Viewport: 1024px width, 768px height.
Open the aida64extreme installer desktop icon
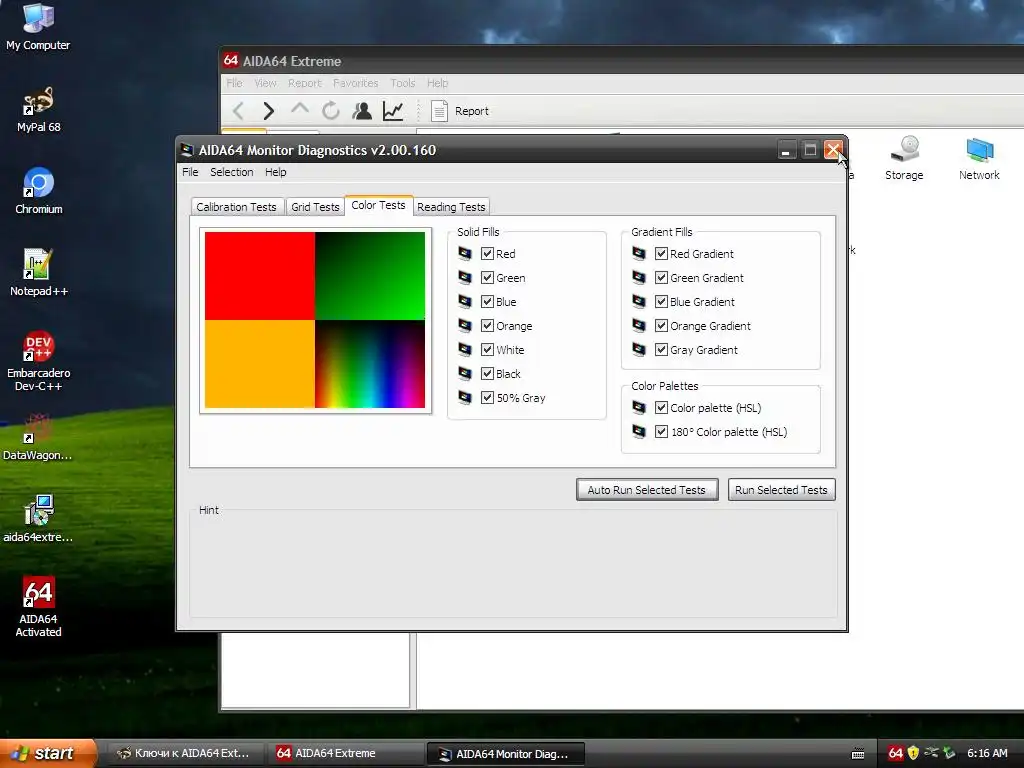39,519
